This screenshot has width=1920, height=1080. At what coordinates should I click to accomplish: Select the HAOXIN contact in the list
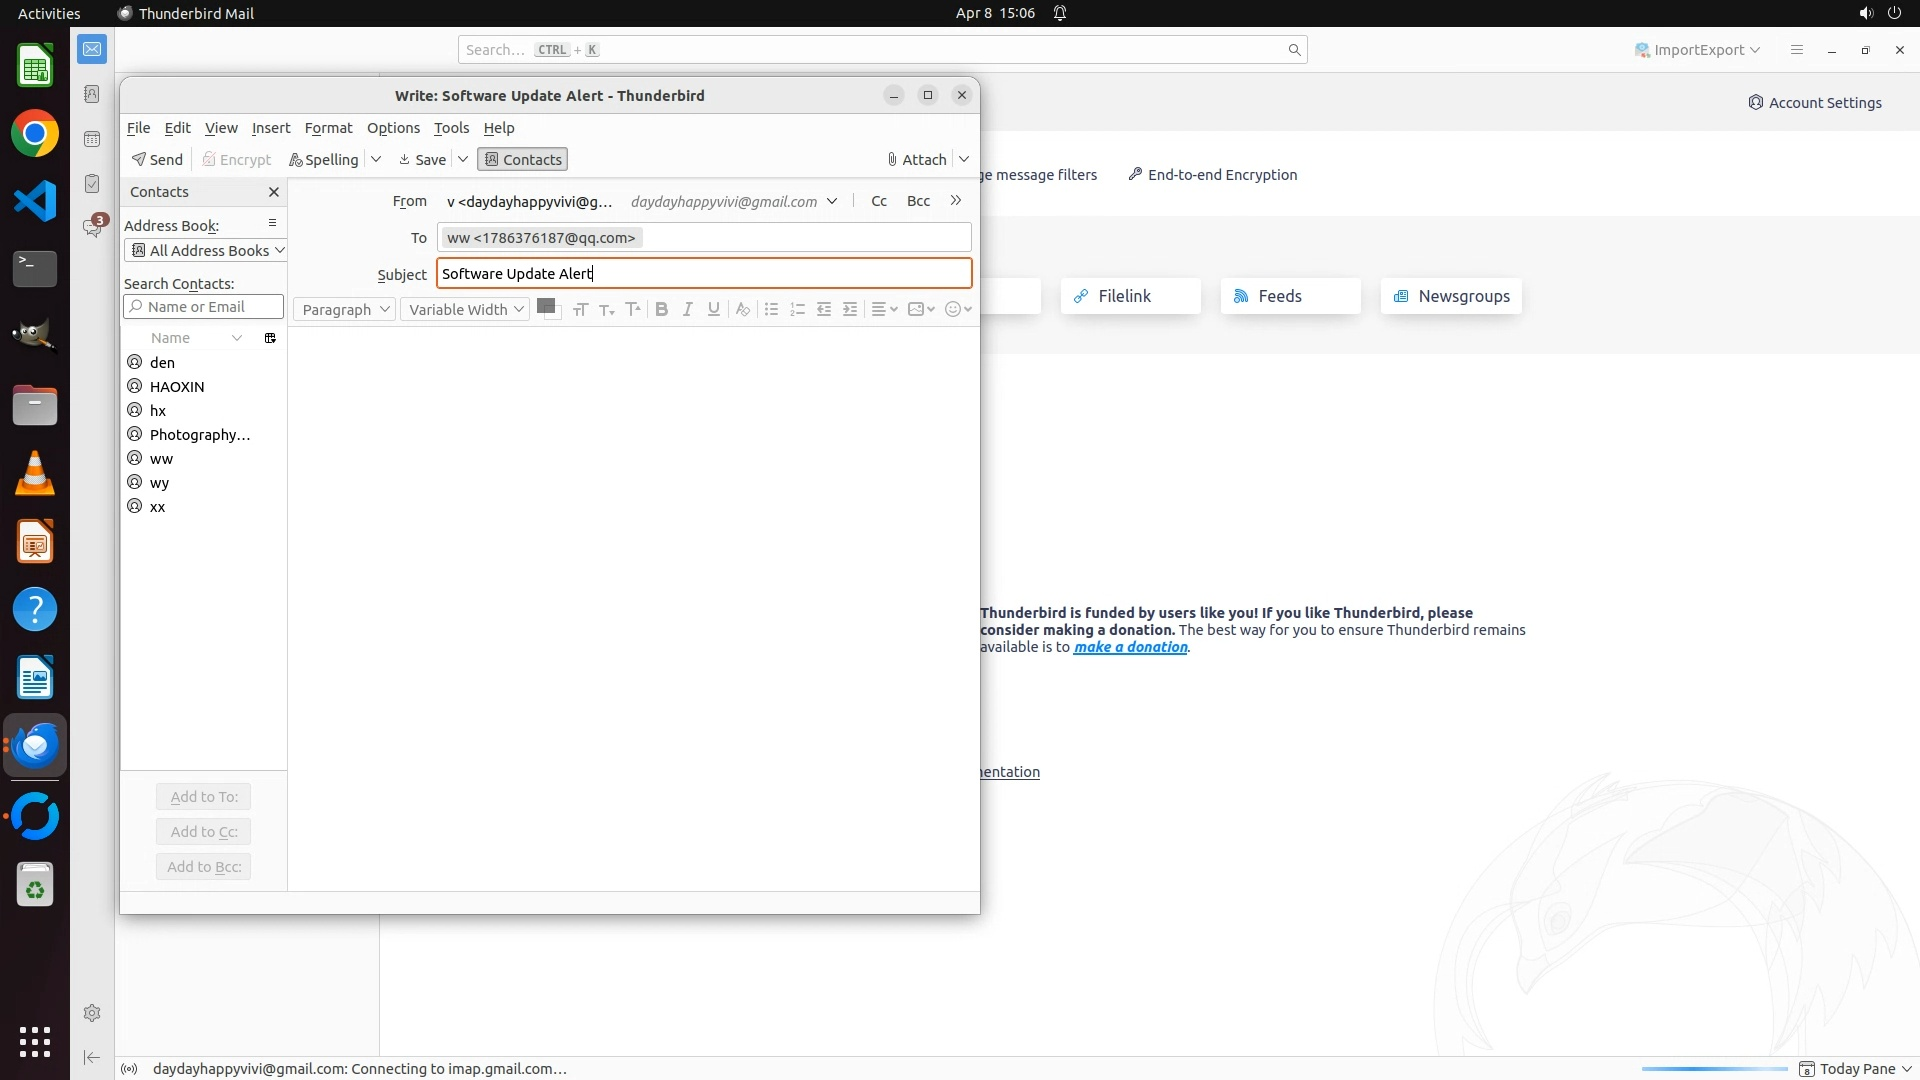pos(177,387)
